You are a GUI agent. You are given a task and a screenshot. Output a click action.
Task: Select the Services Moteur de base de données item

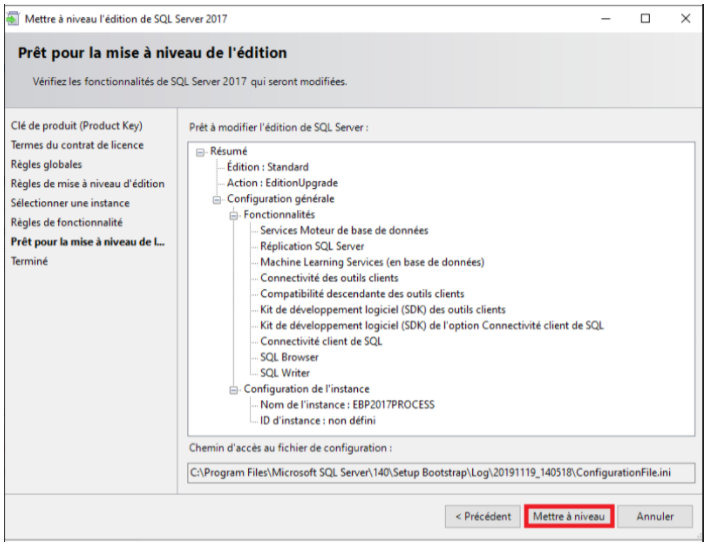[344, 231]
